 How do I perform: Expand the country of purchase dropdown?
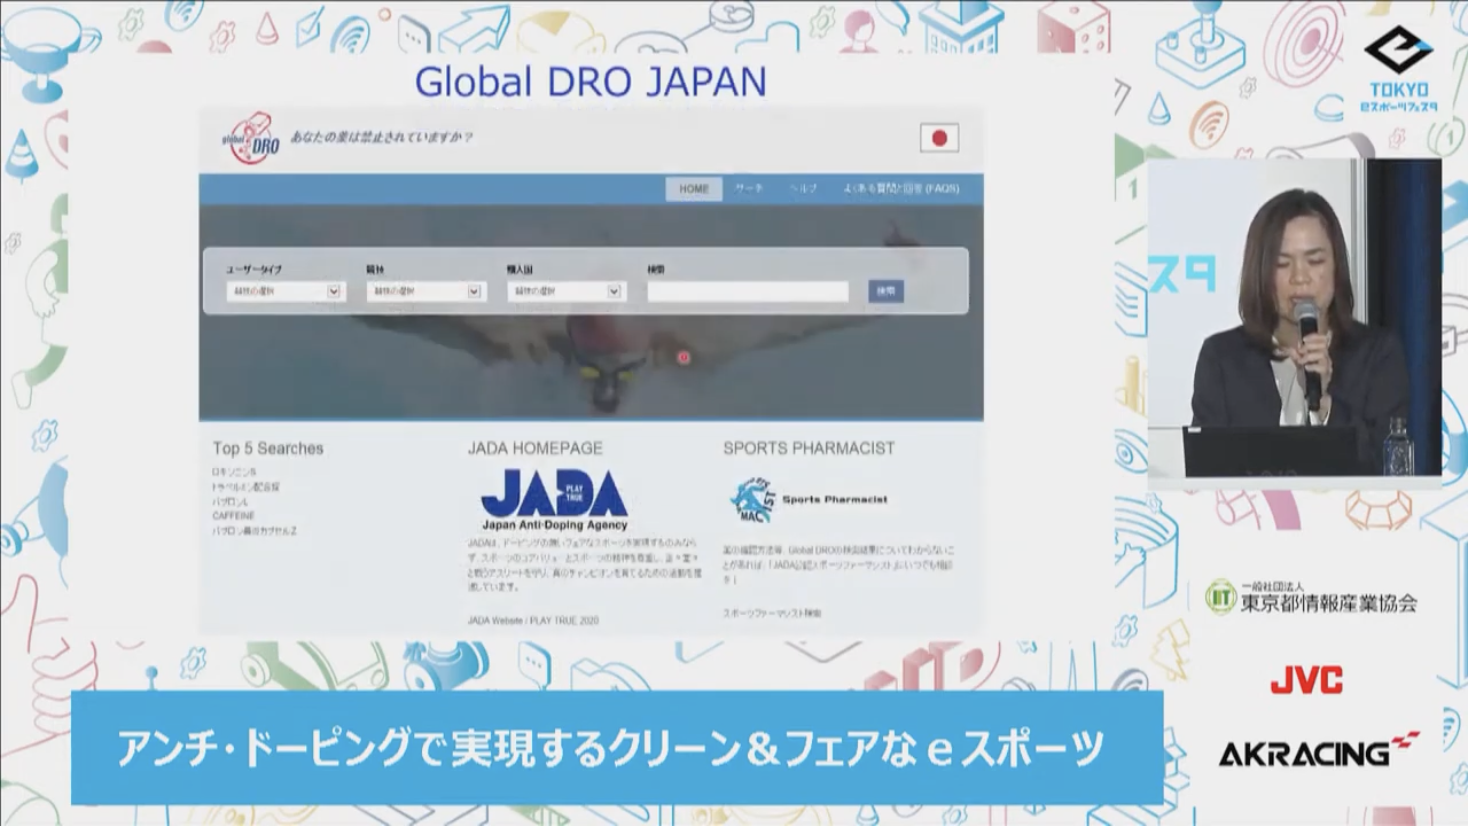[x=565, y=291]
